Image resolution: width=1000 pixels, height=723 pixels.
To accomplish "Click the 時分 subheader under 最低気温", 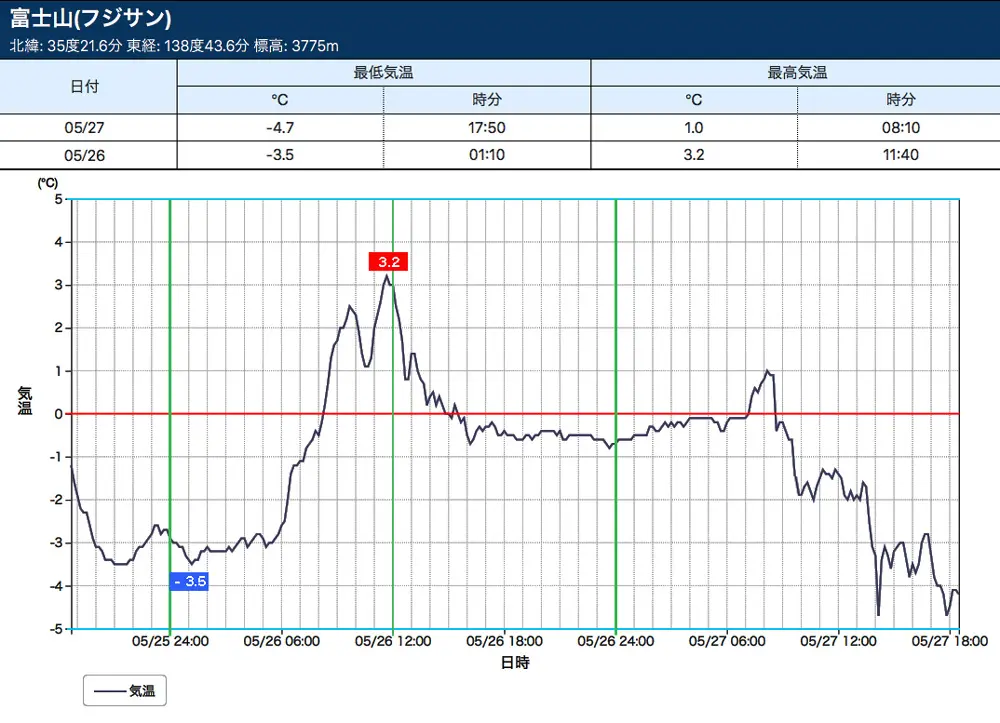I will (x=487, y=100).
